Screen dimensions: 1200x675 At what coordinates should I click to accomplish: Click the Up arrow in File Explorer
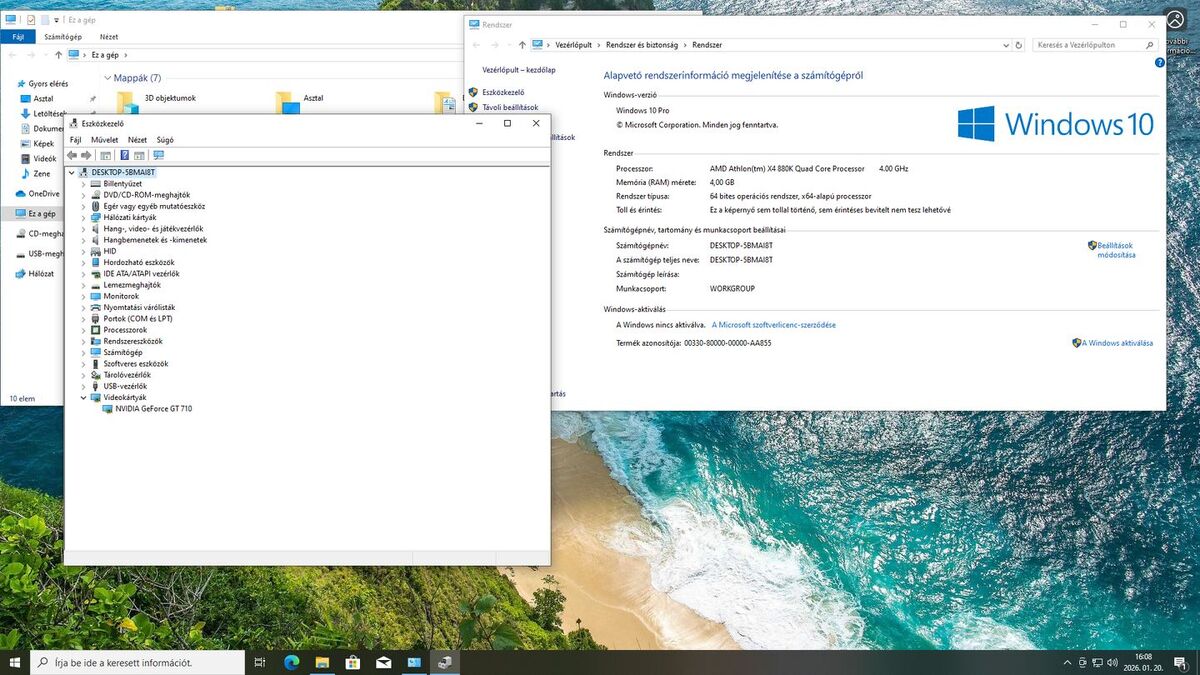click(59, 55)
